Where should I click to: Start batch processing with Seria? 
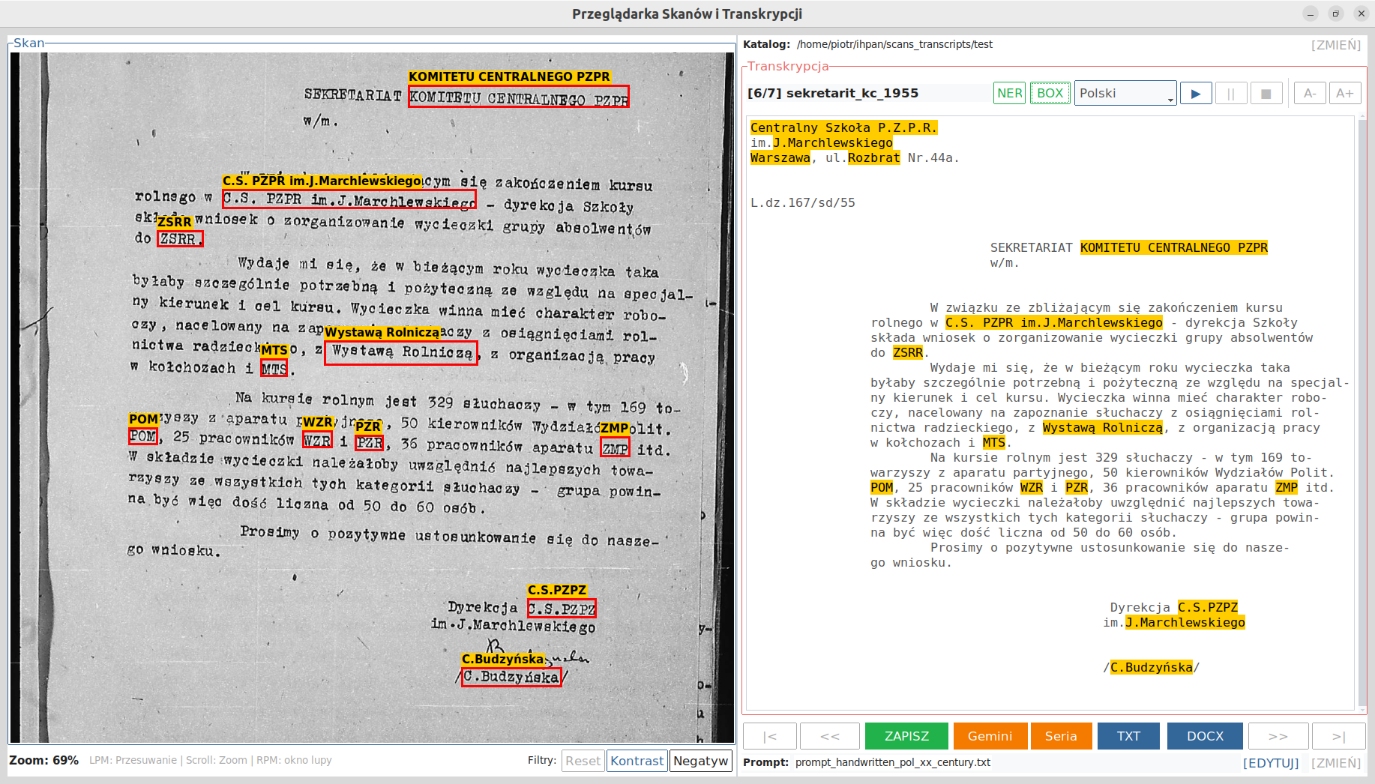coord(1061,736)
